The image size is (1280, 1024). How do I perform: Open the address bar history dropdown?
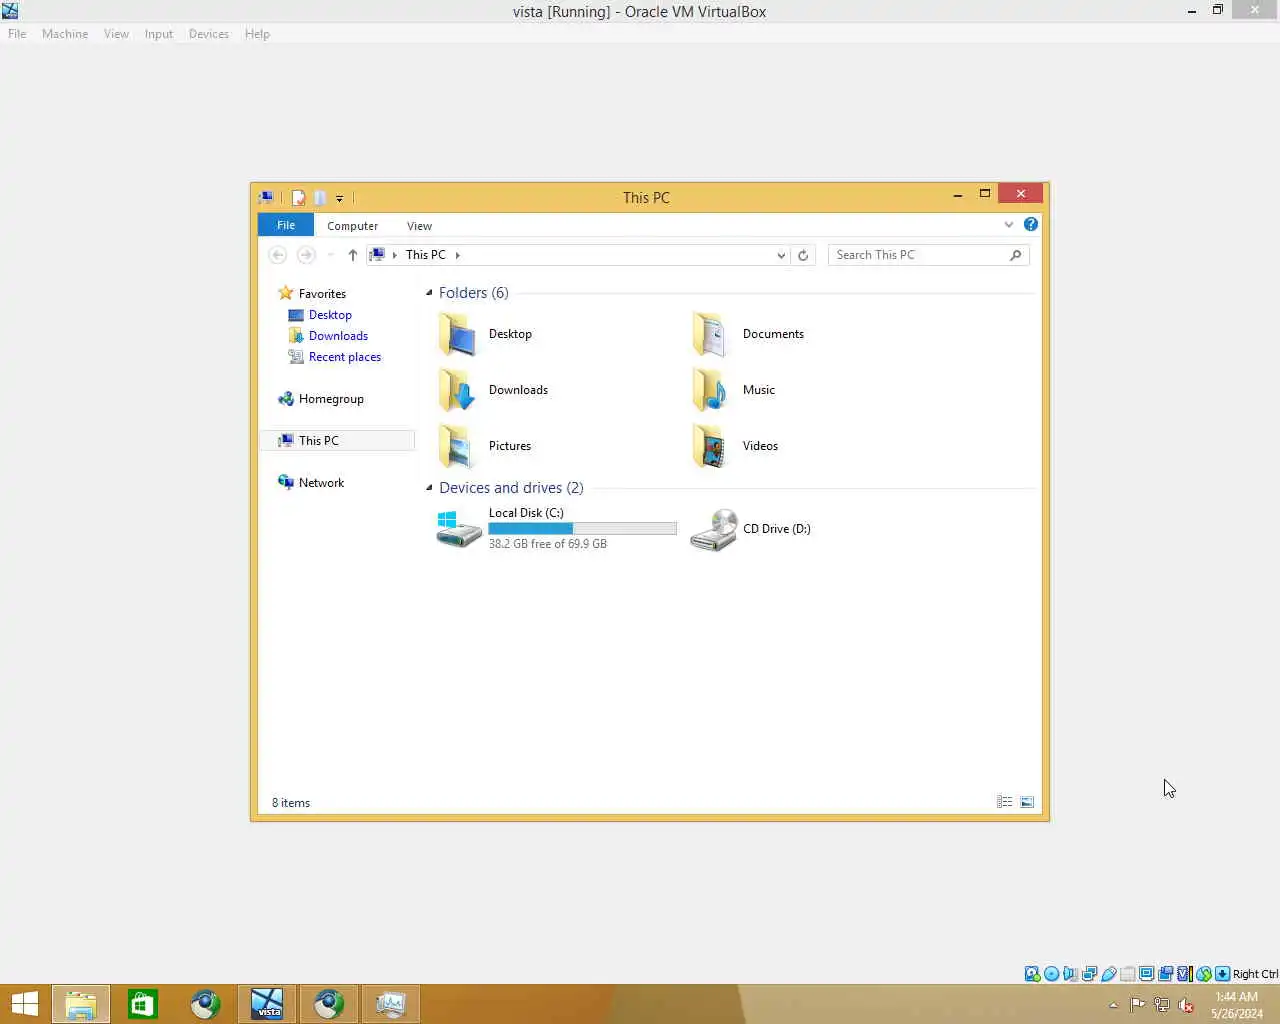[781, 255]
